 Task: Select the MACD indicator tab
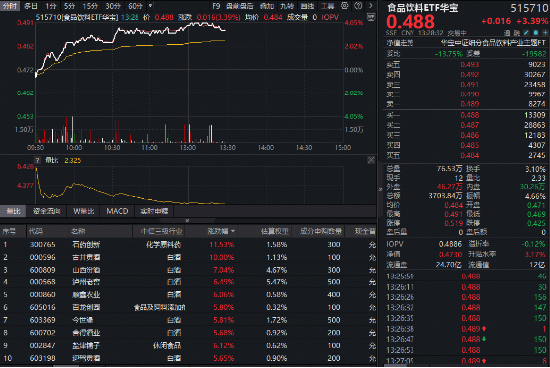[117, 211]
